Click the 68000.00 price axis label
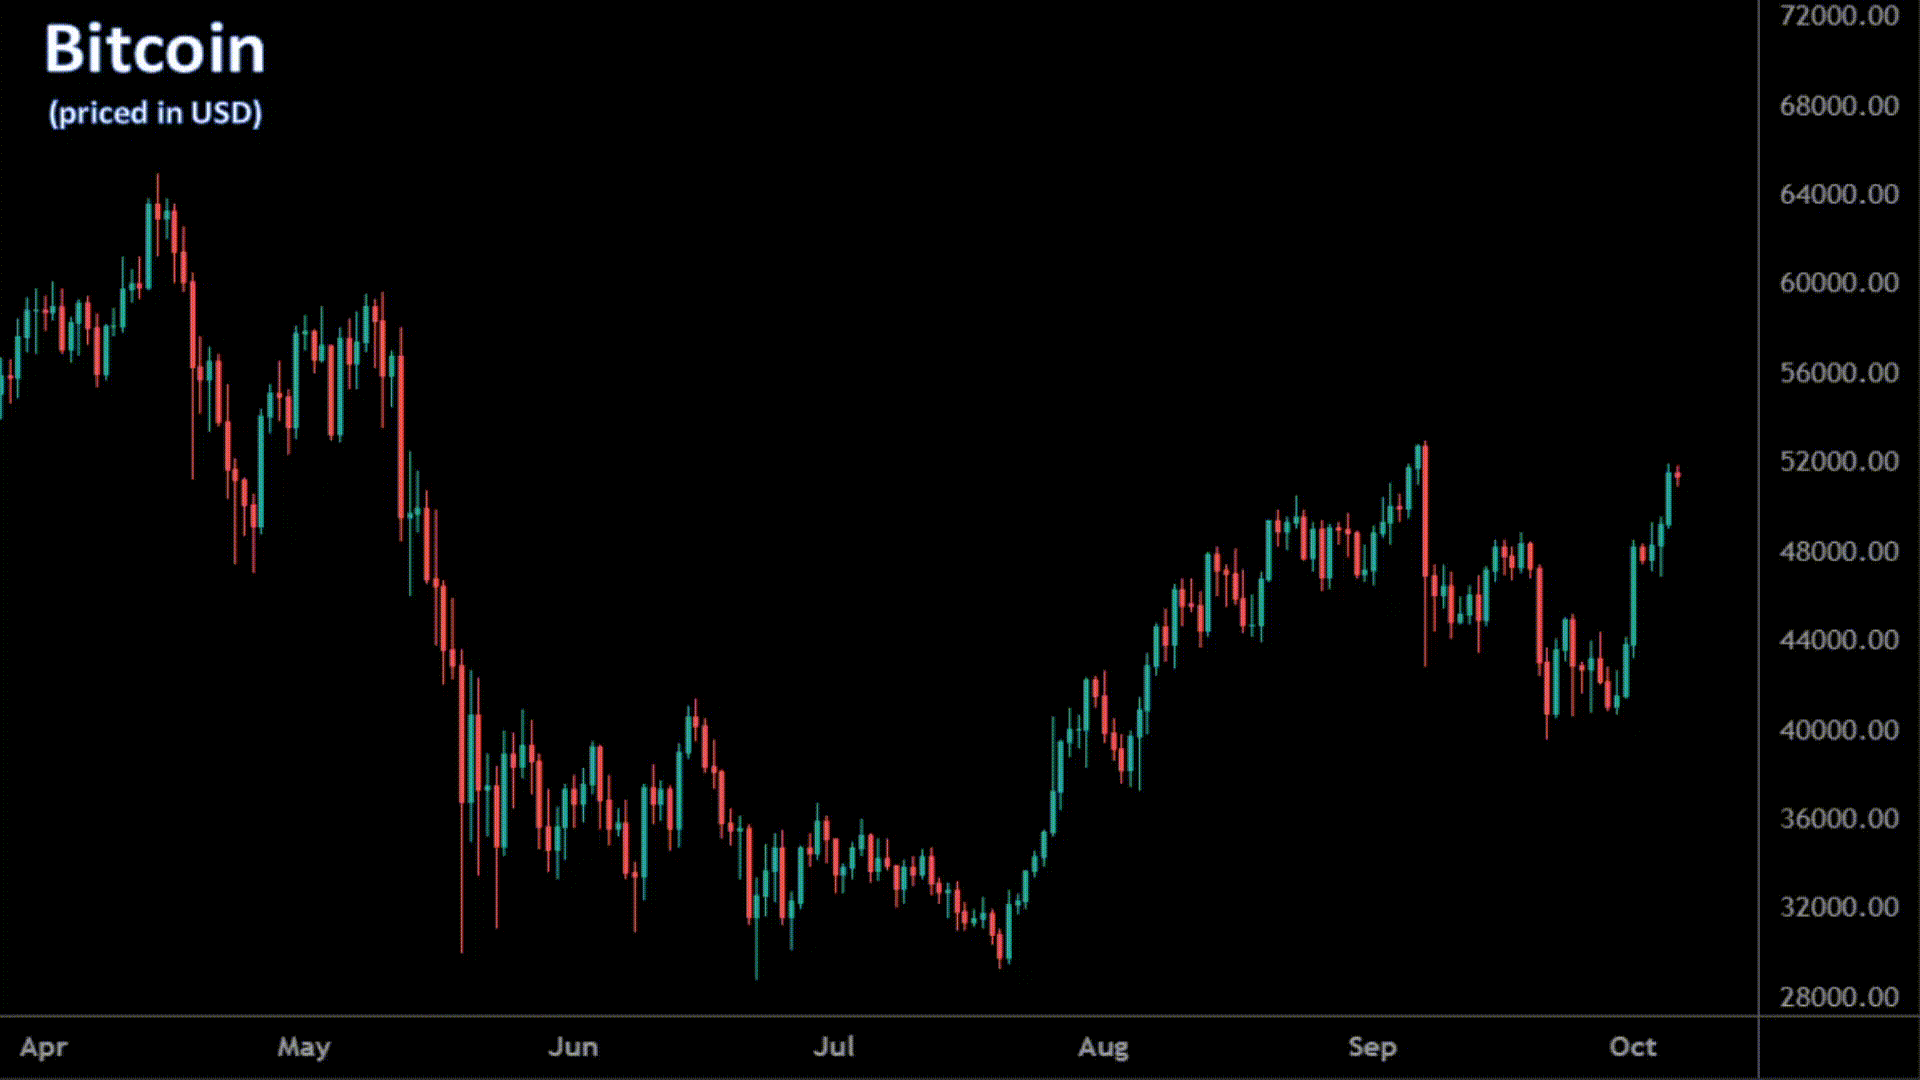 click(1839, 105)
